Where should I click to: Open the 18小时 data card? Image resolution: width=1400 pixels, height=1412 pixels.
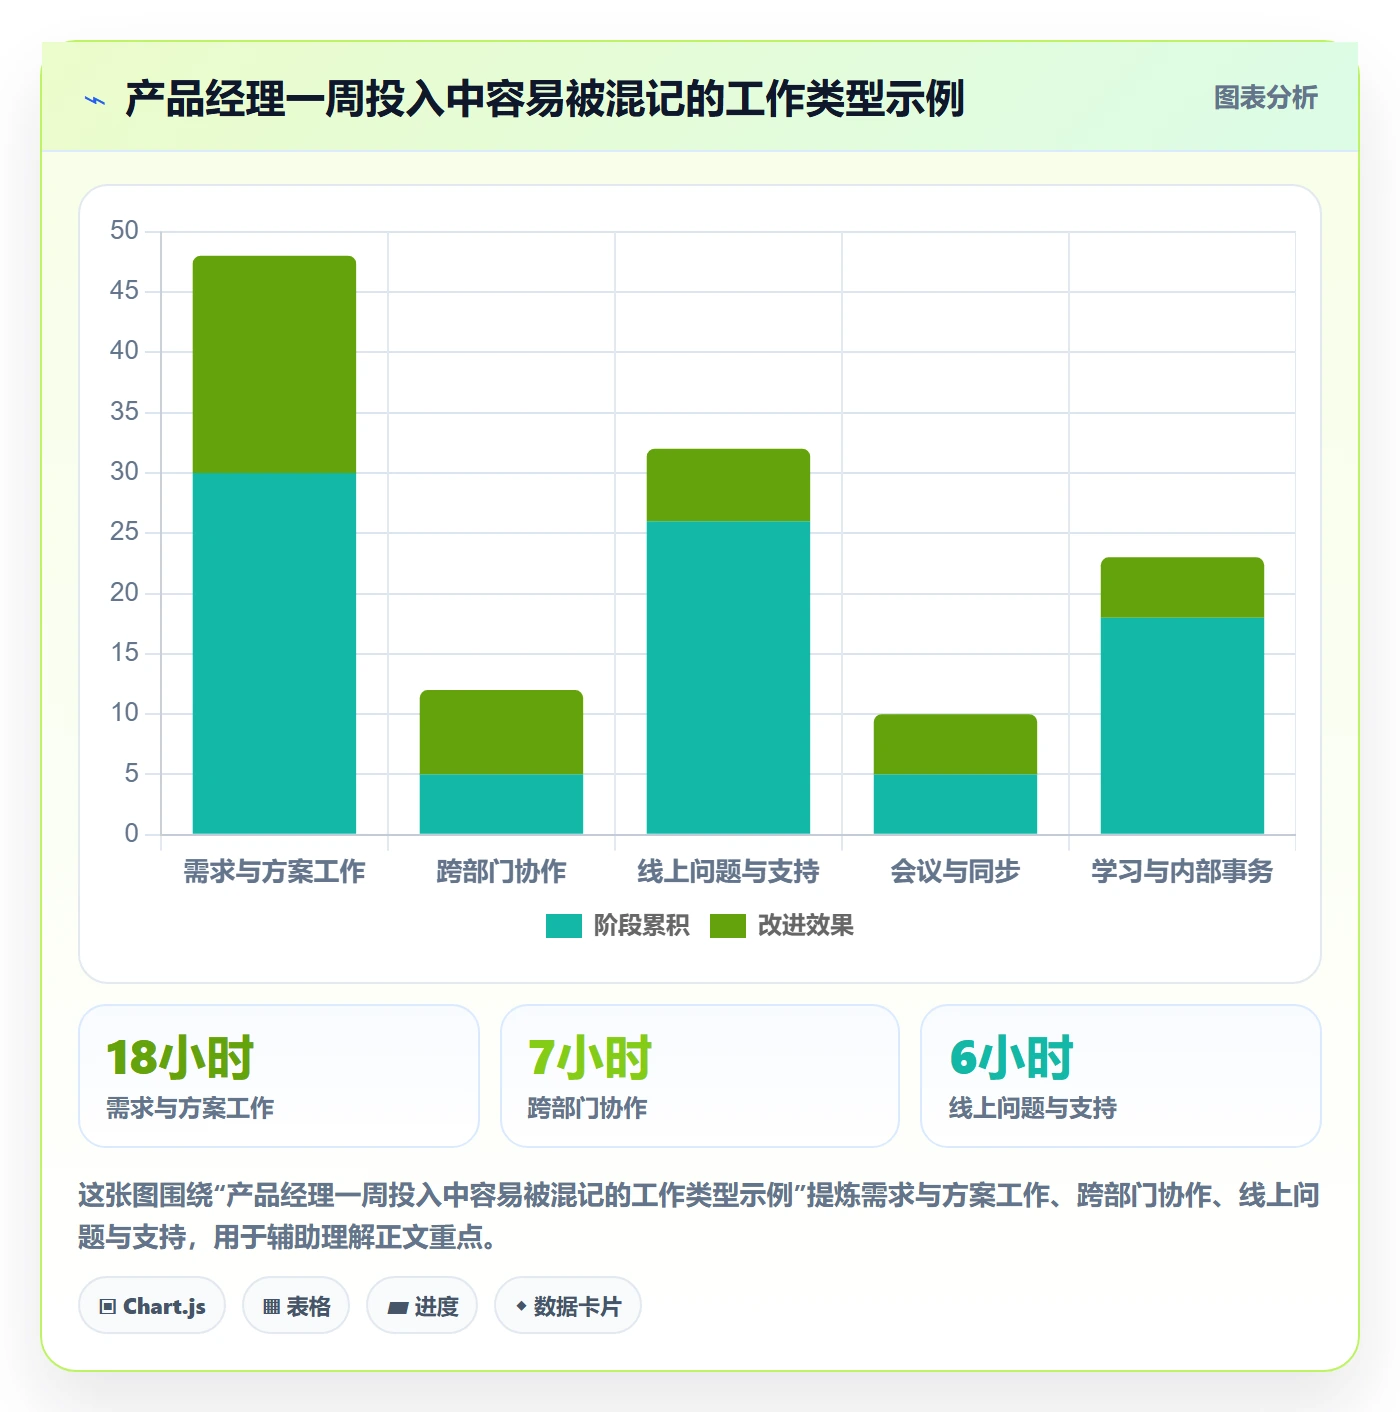(279, 1076)
